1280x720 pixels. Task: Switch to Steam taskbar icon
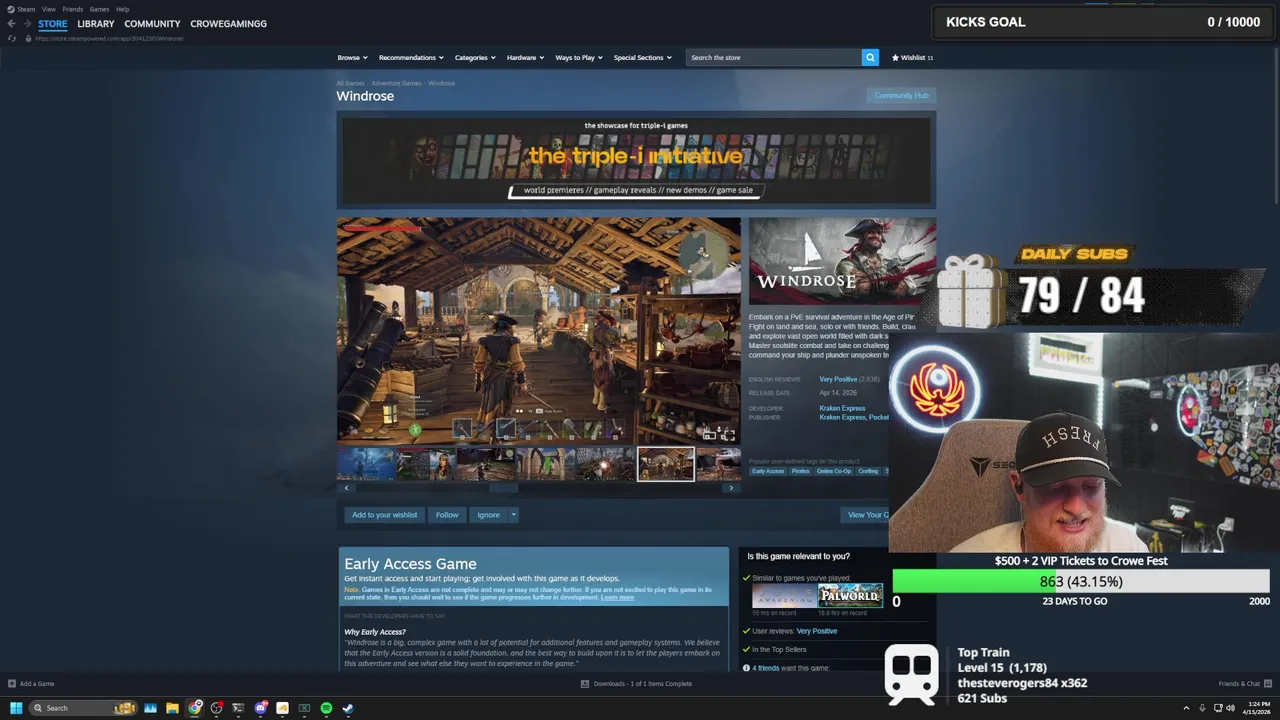pyautogui.click(x=348, y=708)
